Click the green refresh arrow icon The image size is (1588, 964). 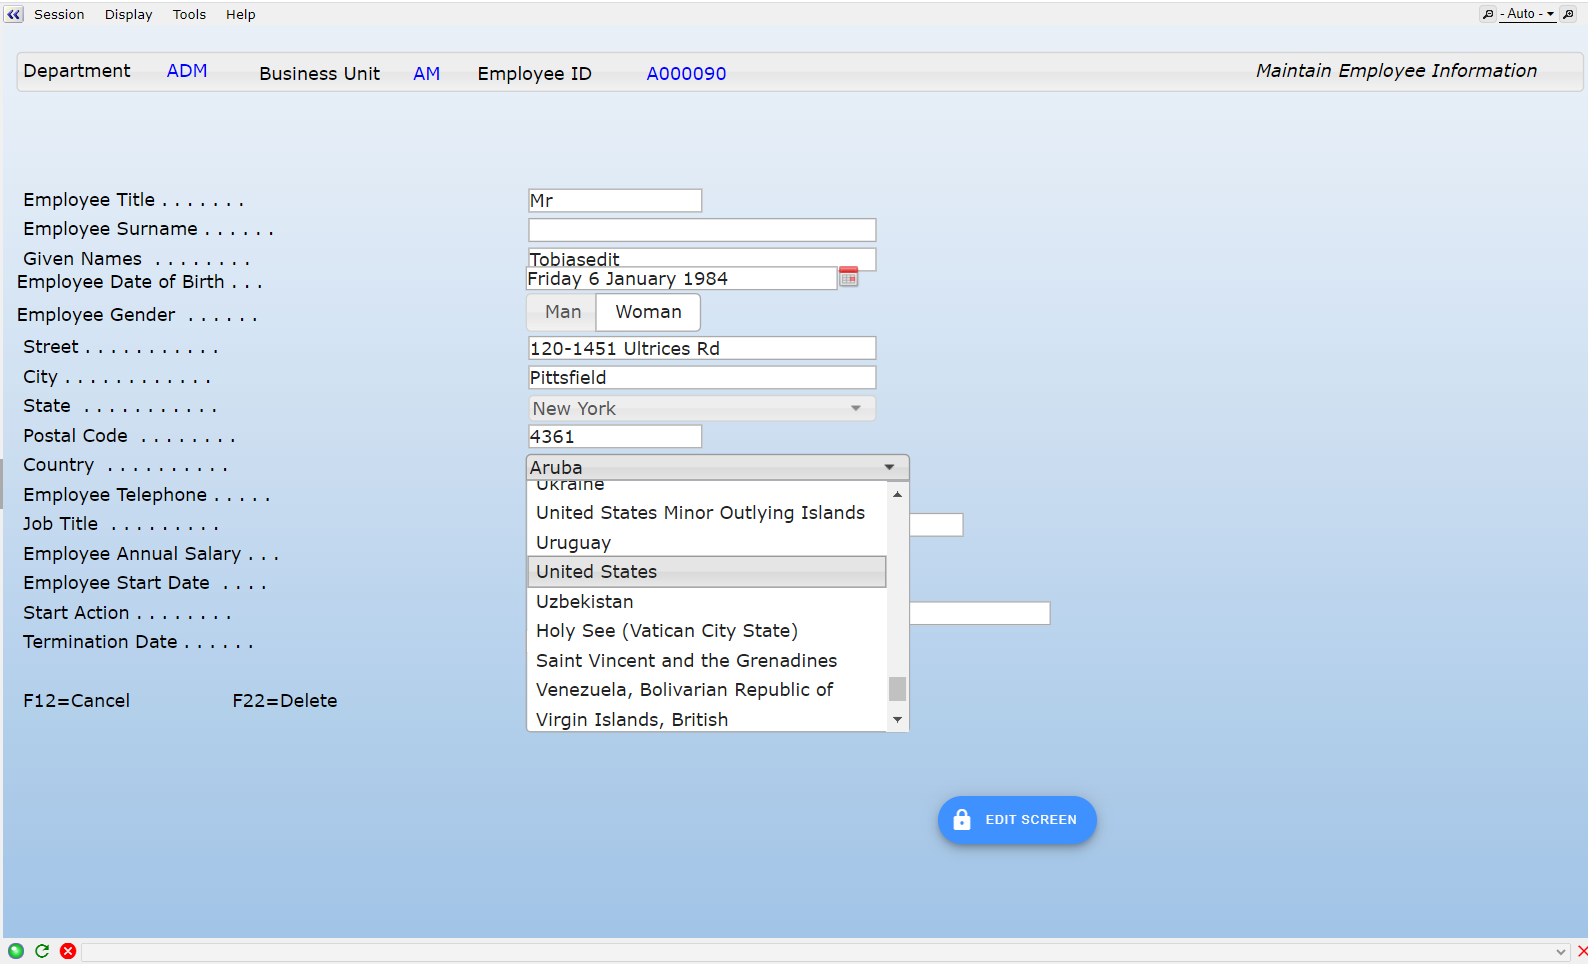(x=42, y=951)
